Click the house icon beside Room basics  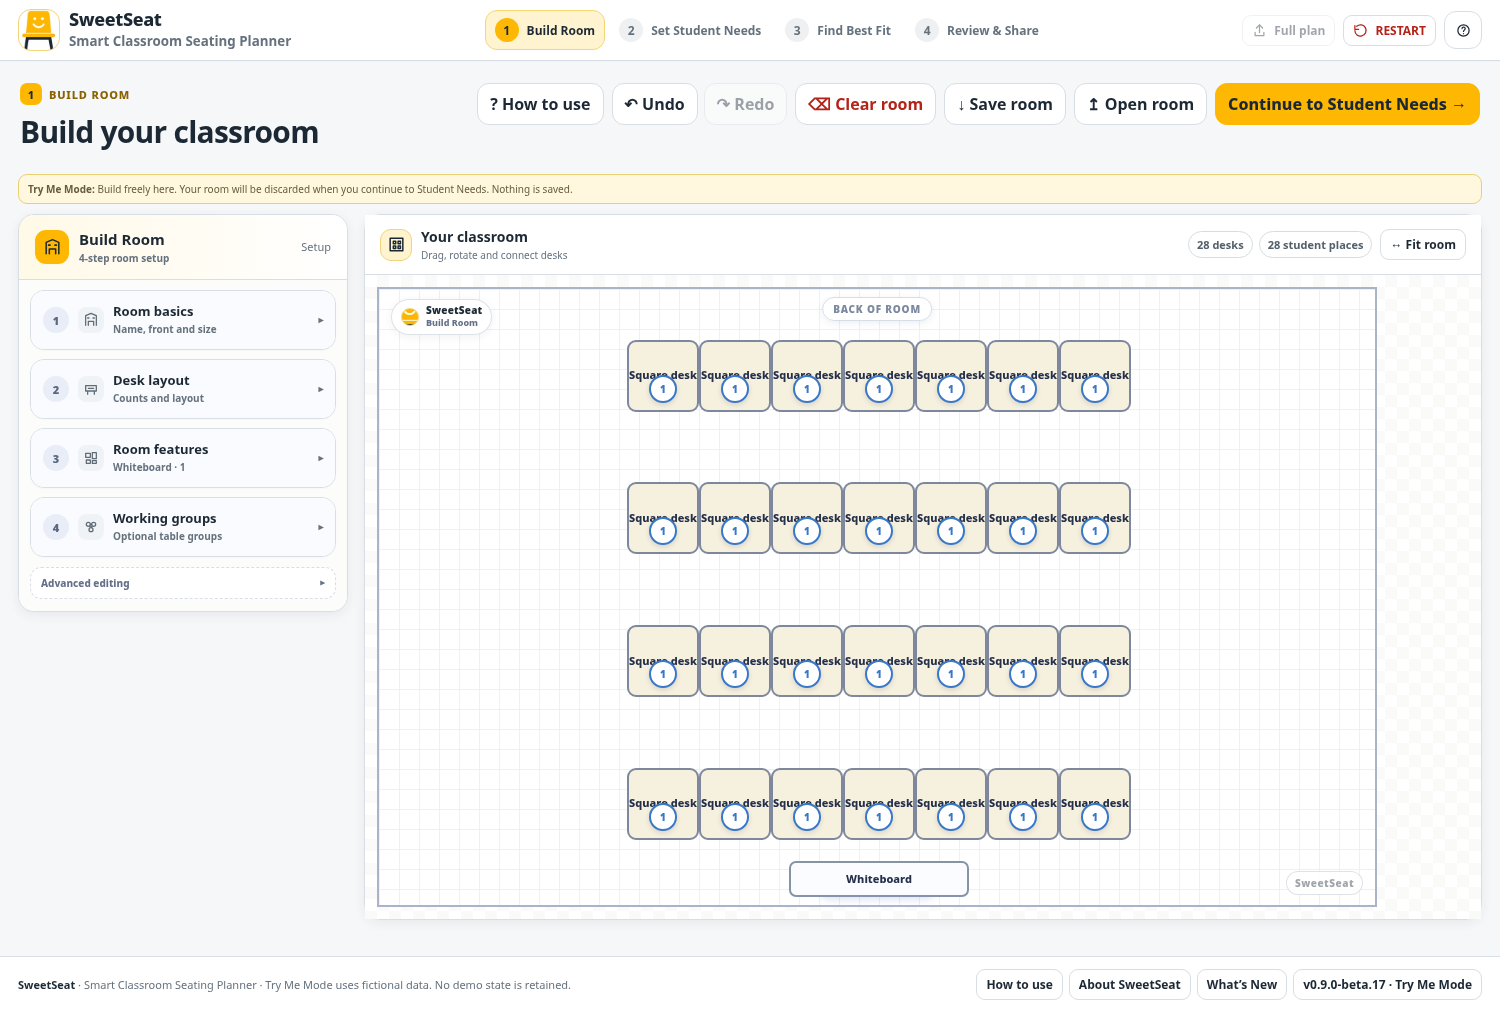(x=91, y=320)
